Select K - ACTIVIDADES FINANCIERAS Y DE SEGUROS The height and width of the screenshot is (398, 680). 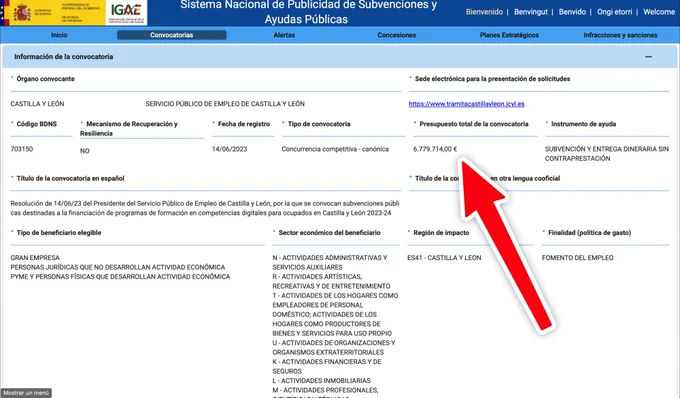click(x=327, y=366)
